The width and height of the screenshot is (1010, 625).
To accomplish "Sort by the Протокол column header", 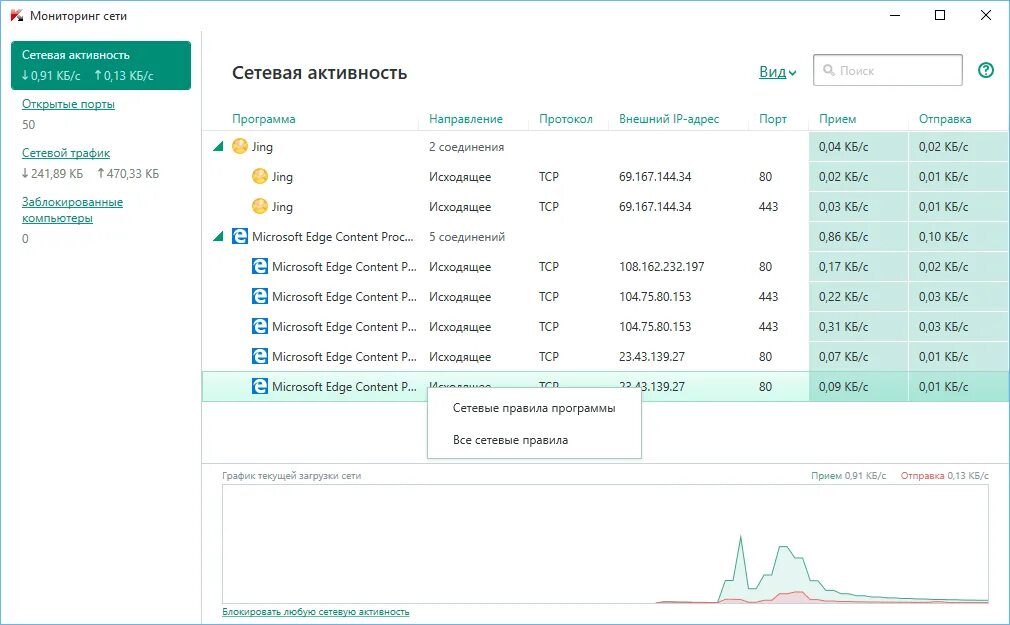I will pyautogui.click(x=566, y=119).
